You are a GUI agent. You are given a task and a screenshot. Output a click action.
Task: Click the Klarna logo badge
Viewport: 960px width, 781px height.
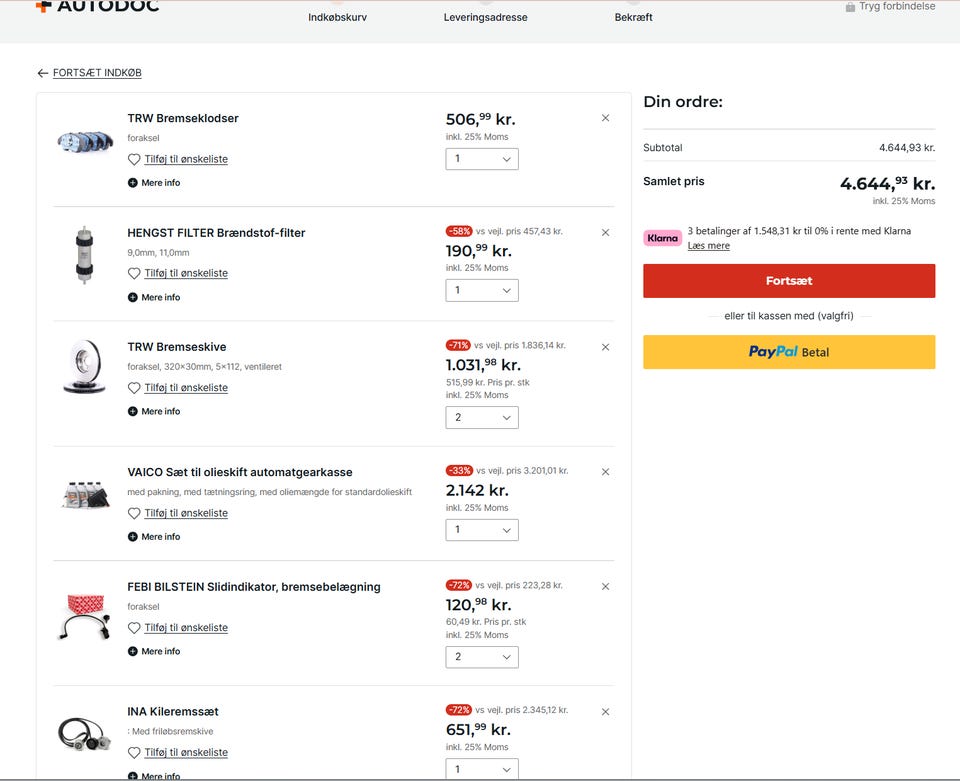point(662,238)
